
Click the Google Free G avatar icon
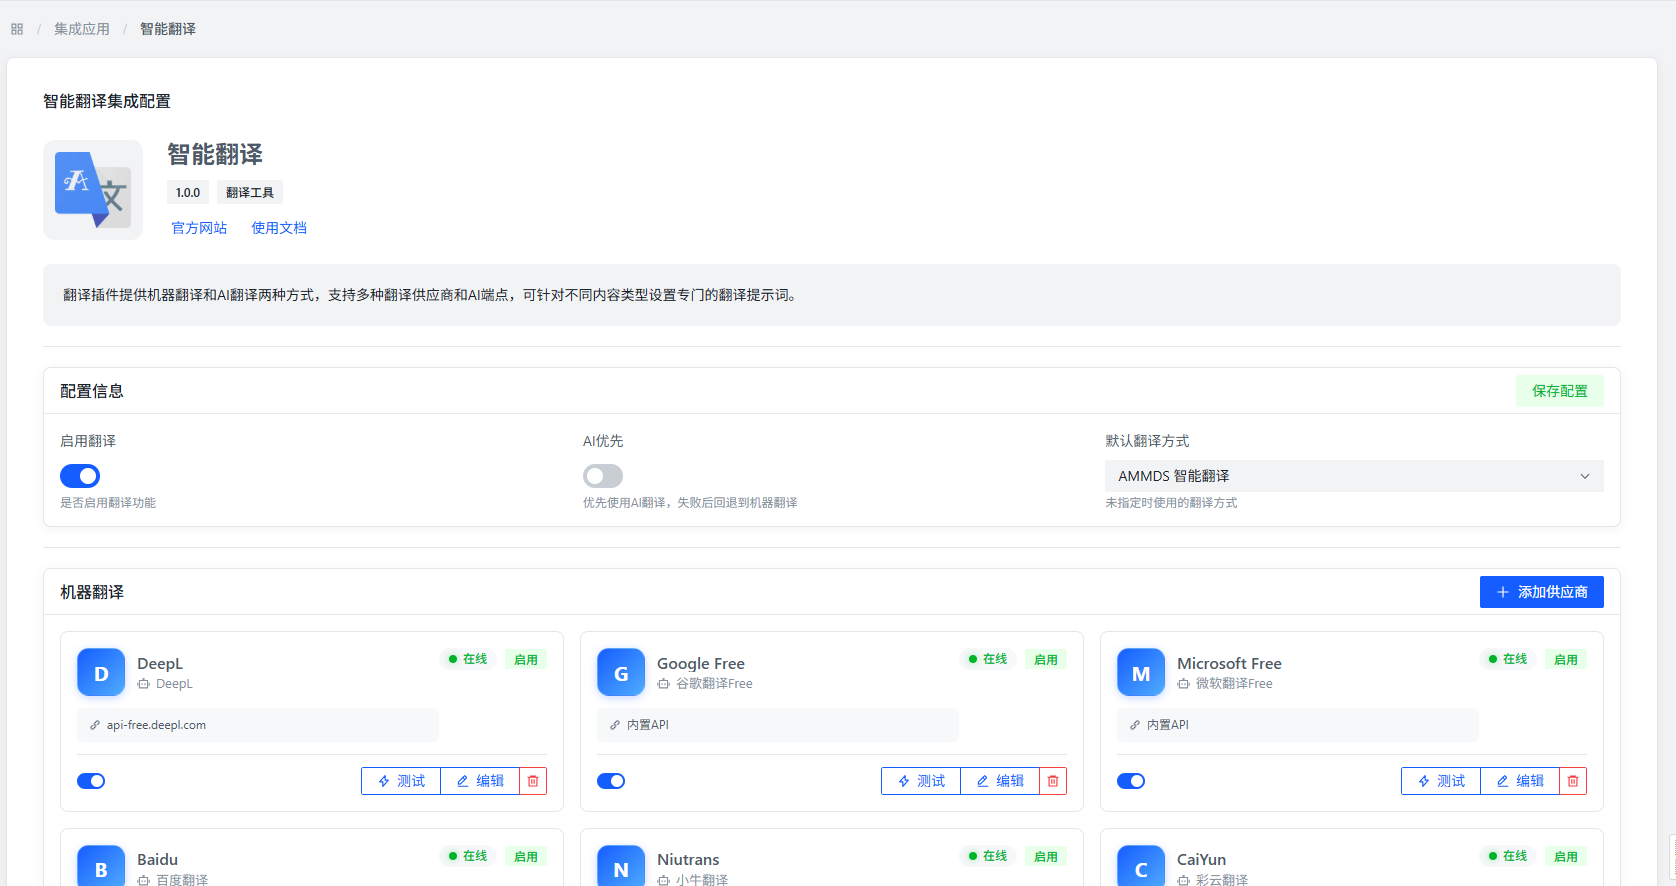(x=621, y=673)
